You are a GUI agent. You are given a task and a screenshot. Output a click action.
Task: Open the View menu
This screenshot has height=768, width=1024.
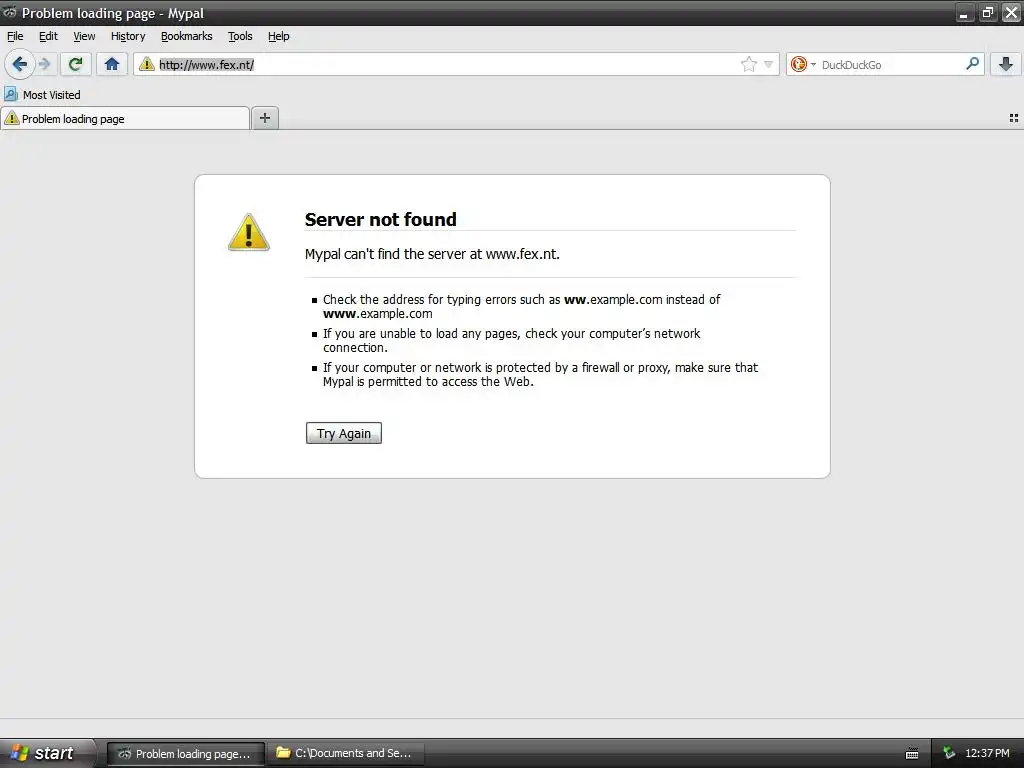tap(84, 37)
